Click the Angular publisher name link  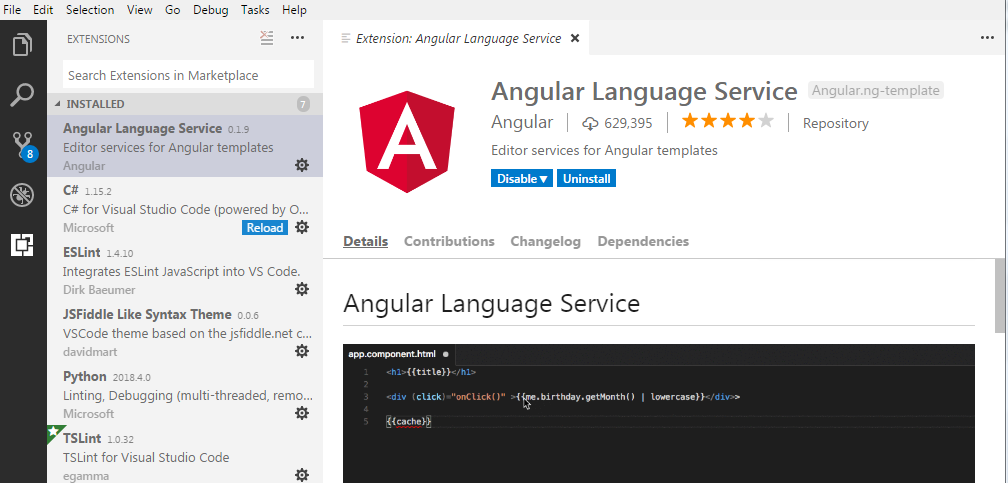(x=521, y=122)
